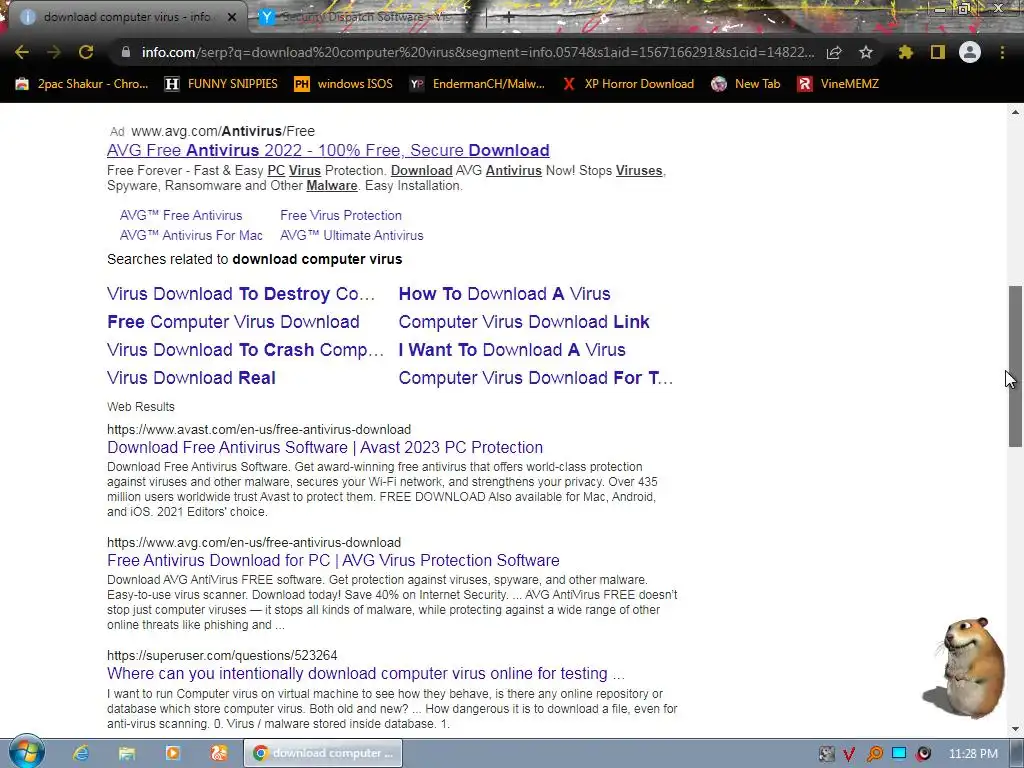Select Chrome download computer taskbar button

pos(323,753)
